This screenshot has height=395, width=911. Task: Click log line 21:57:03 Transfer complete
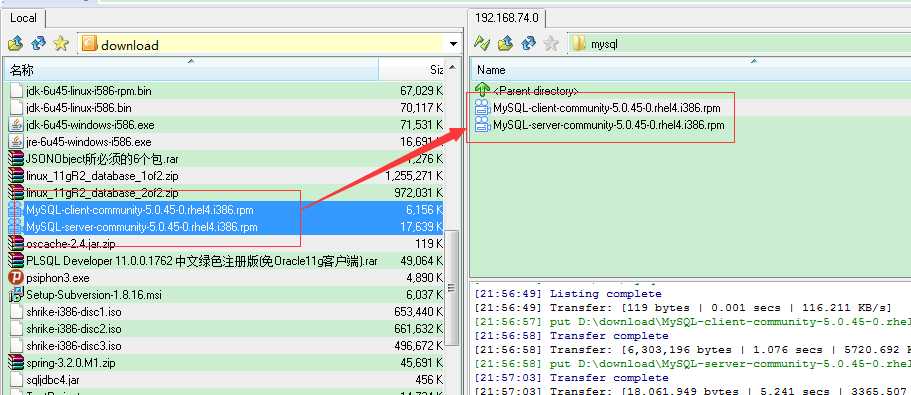571,378
